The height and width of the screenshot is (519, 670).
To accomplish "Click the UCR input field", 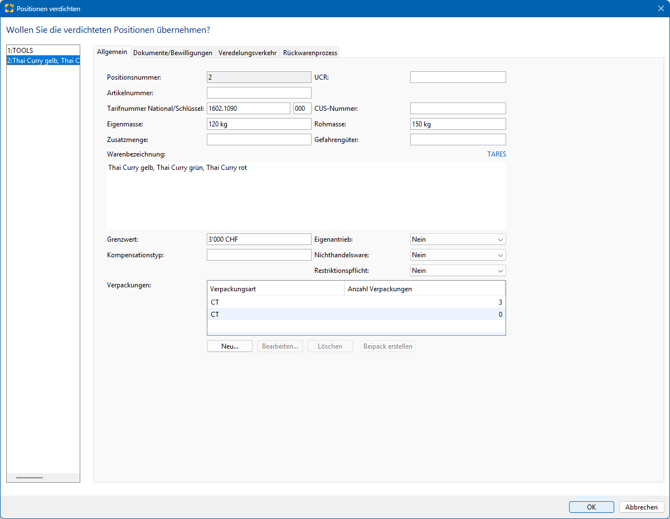I will [458, 77].
